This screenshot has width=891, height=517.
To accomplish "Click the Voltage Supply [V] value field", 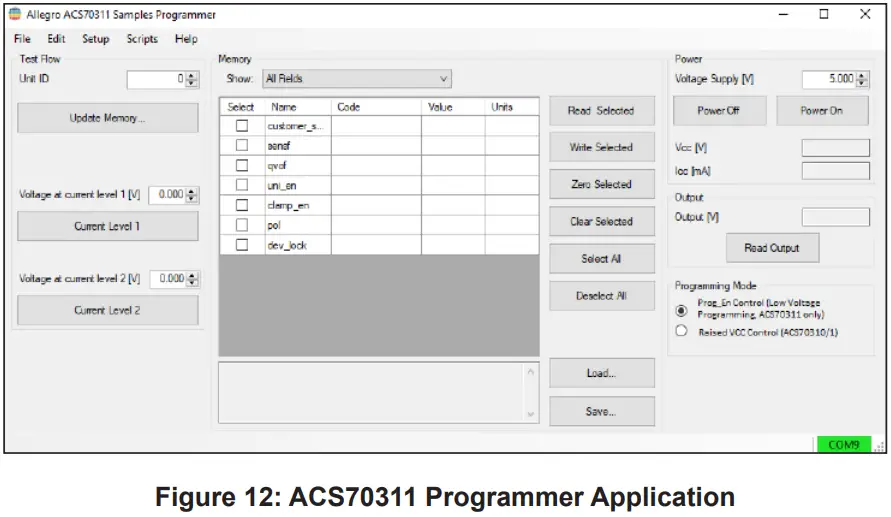I will pos(829,80).
